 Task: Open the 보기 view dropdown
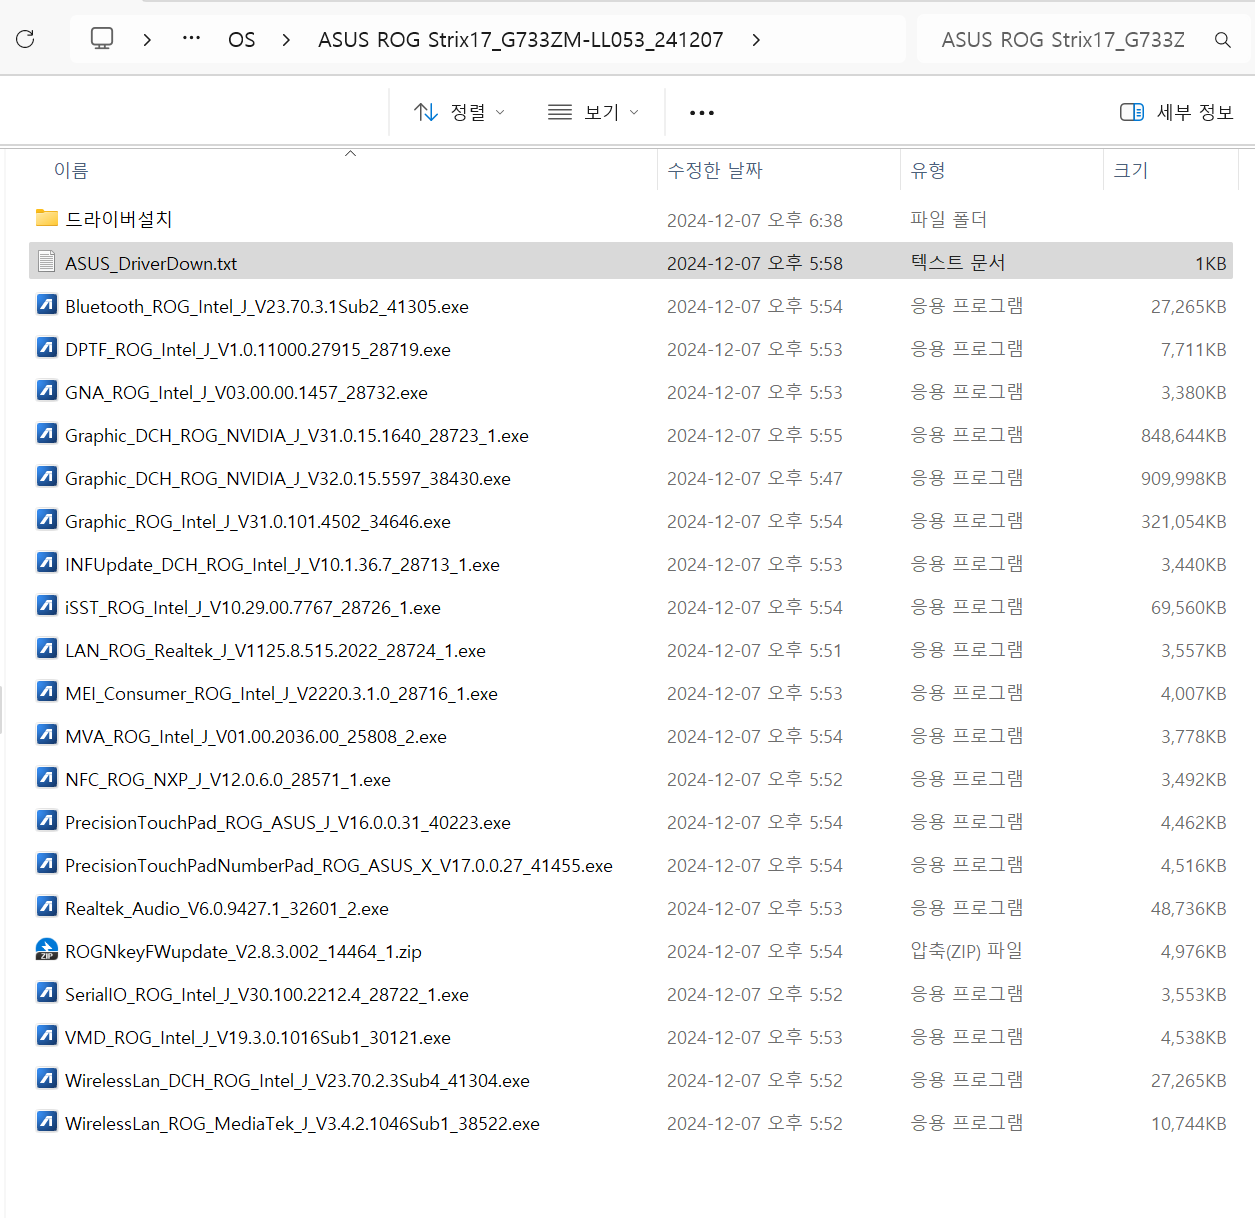(x=594, y=112)
